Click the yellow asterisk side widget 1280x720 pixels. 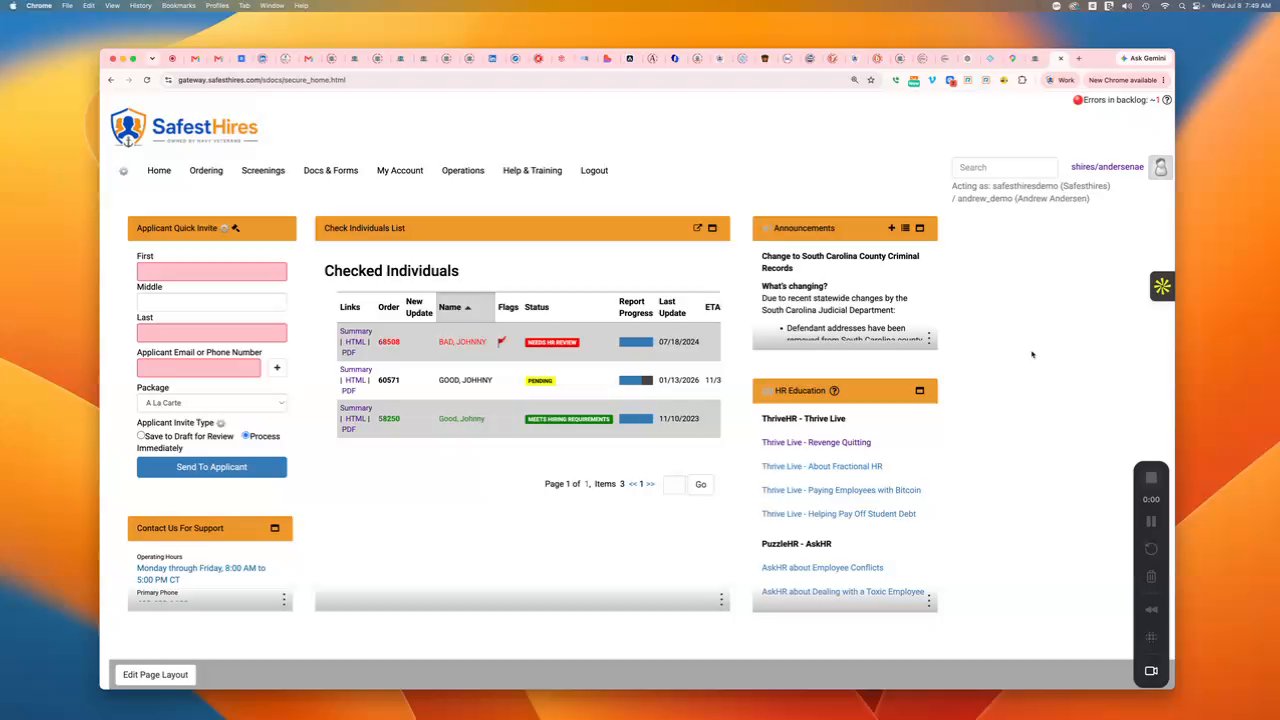pyautogui.click(x=1162, y=287)
